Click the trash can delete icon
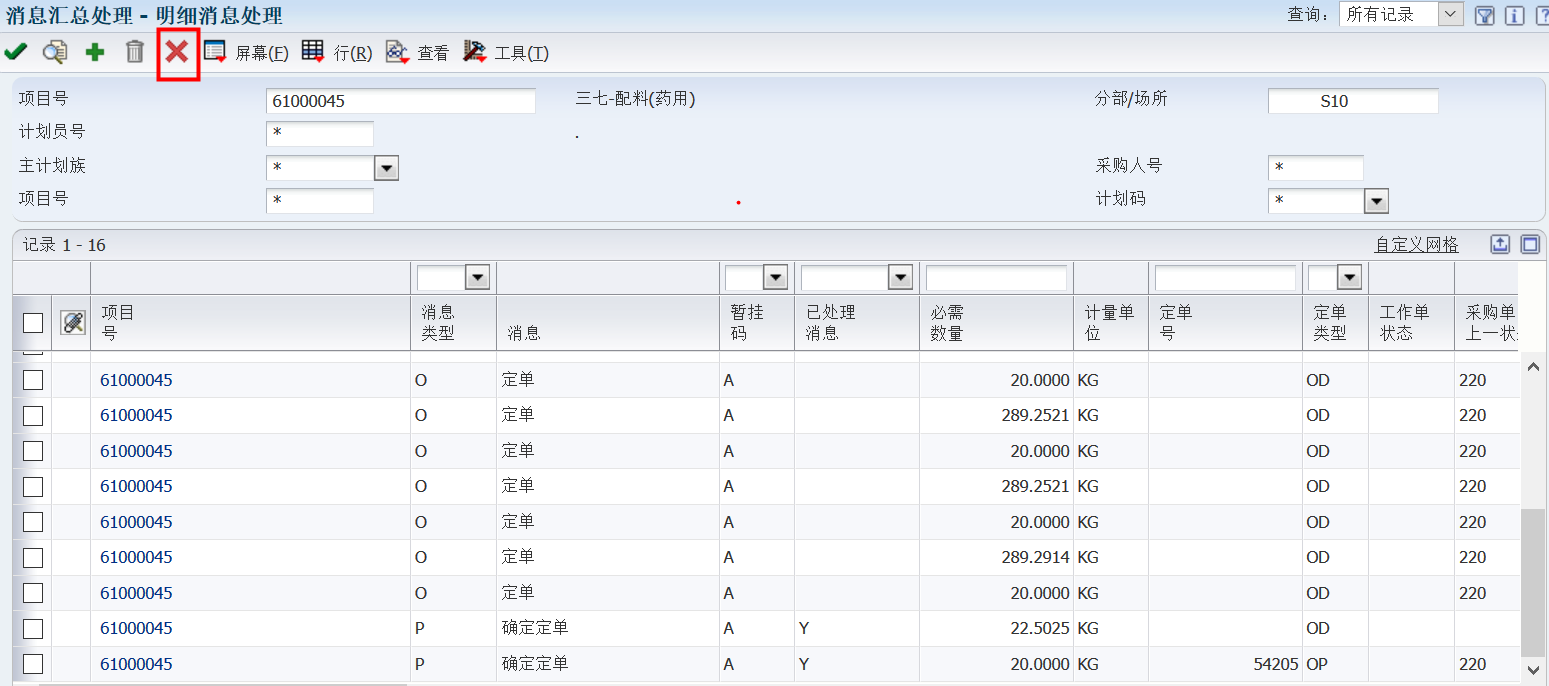The height and width of the screenshot is (686, 1549). pos(135,52)
